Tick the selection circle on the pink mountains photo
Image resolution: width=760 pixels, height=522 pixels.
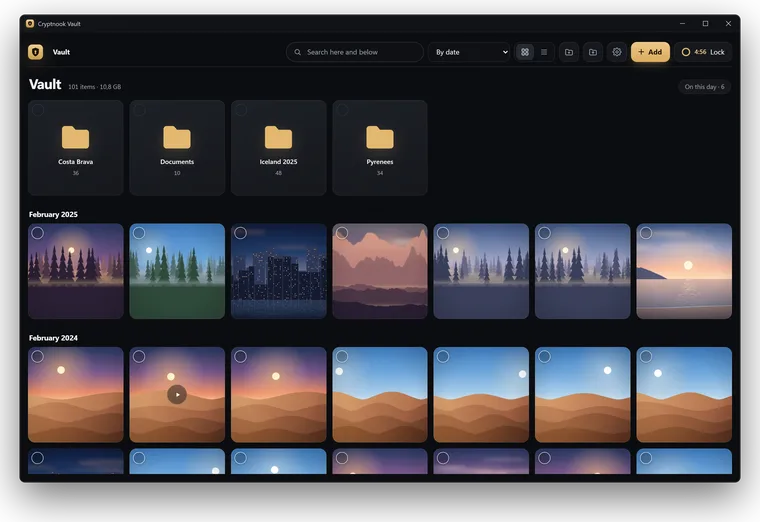click(x=342, y=233)
